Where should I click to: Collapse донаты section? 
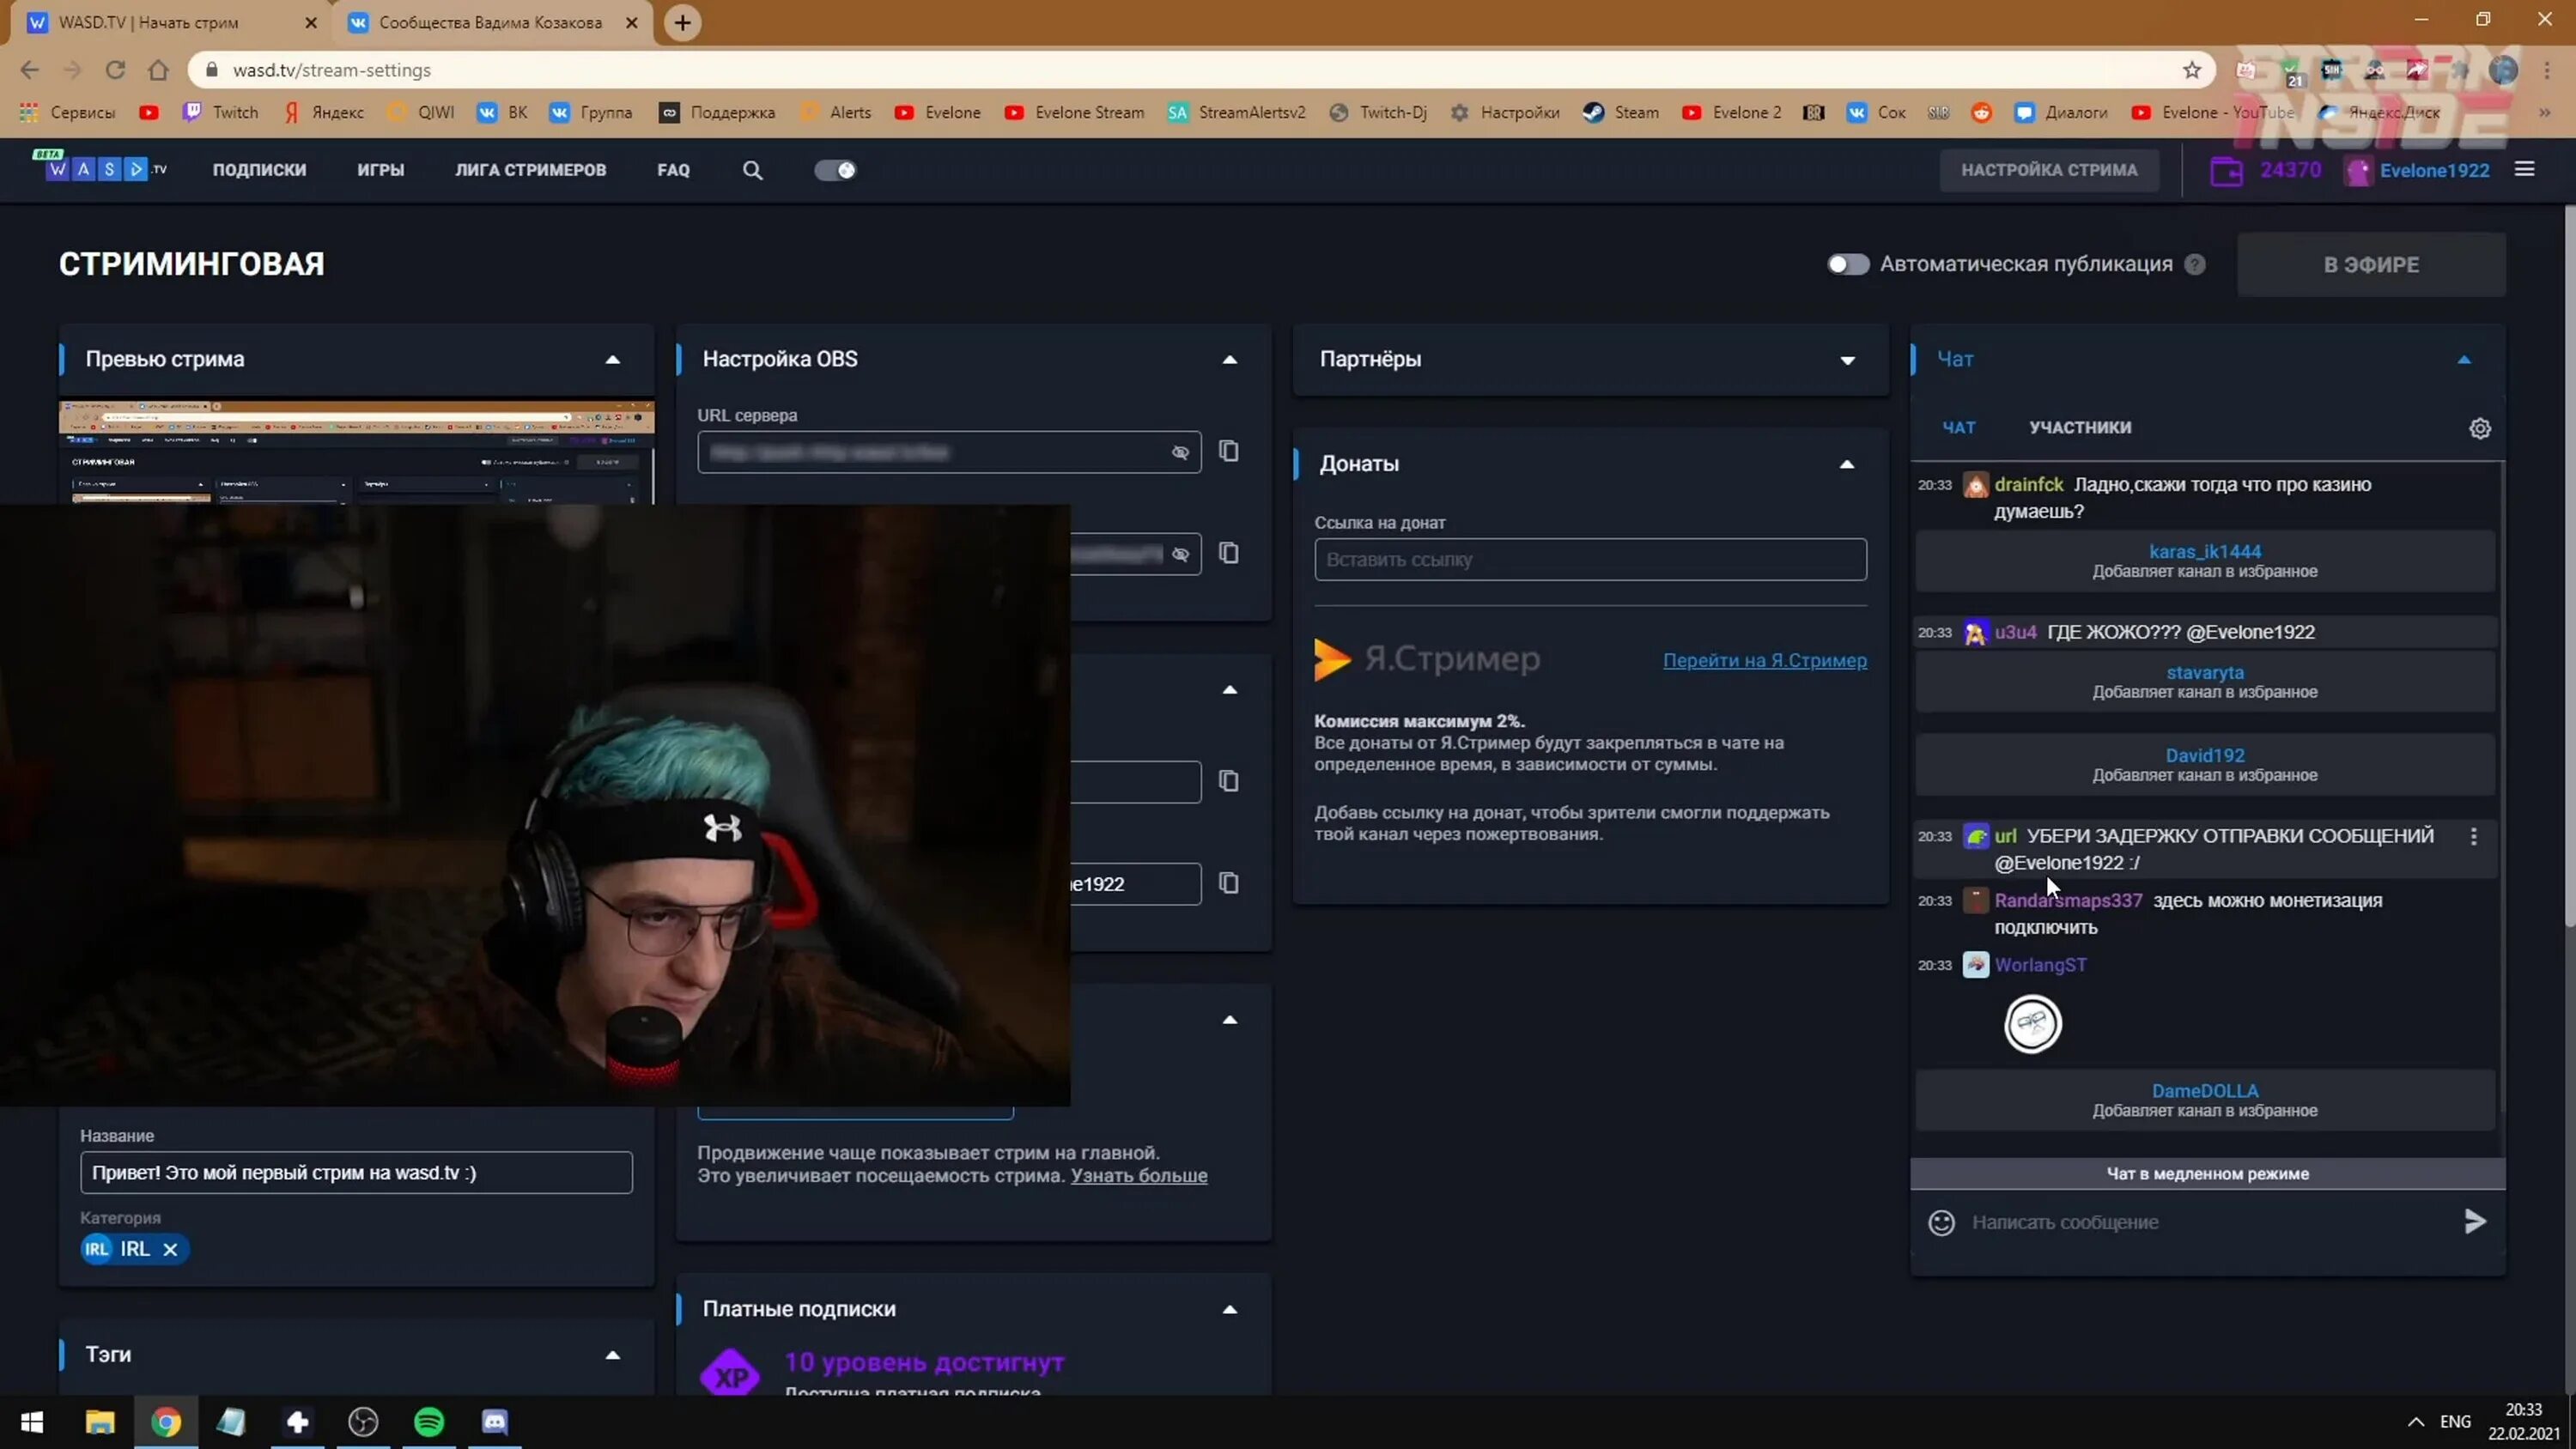coord(1847,464)
